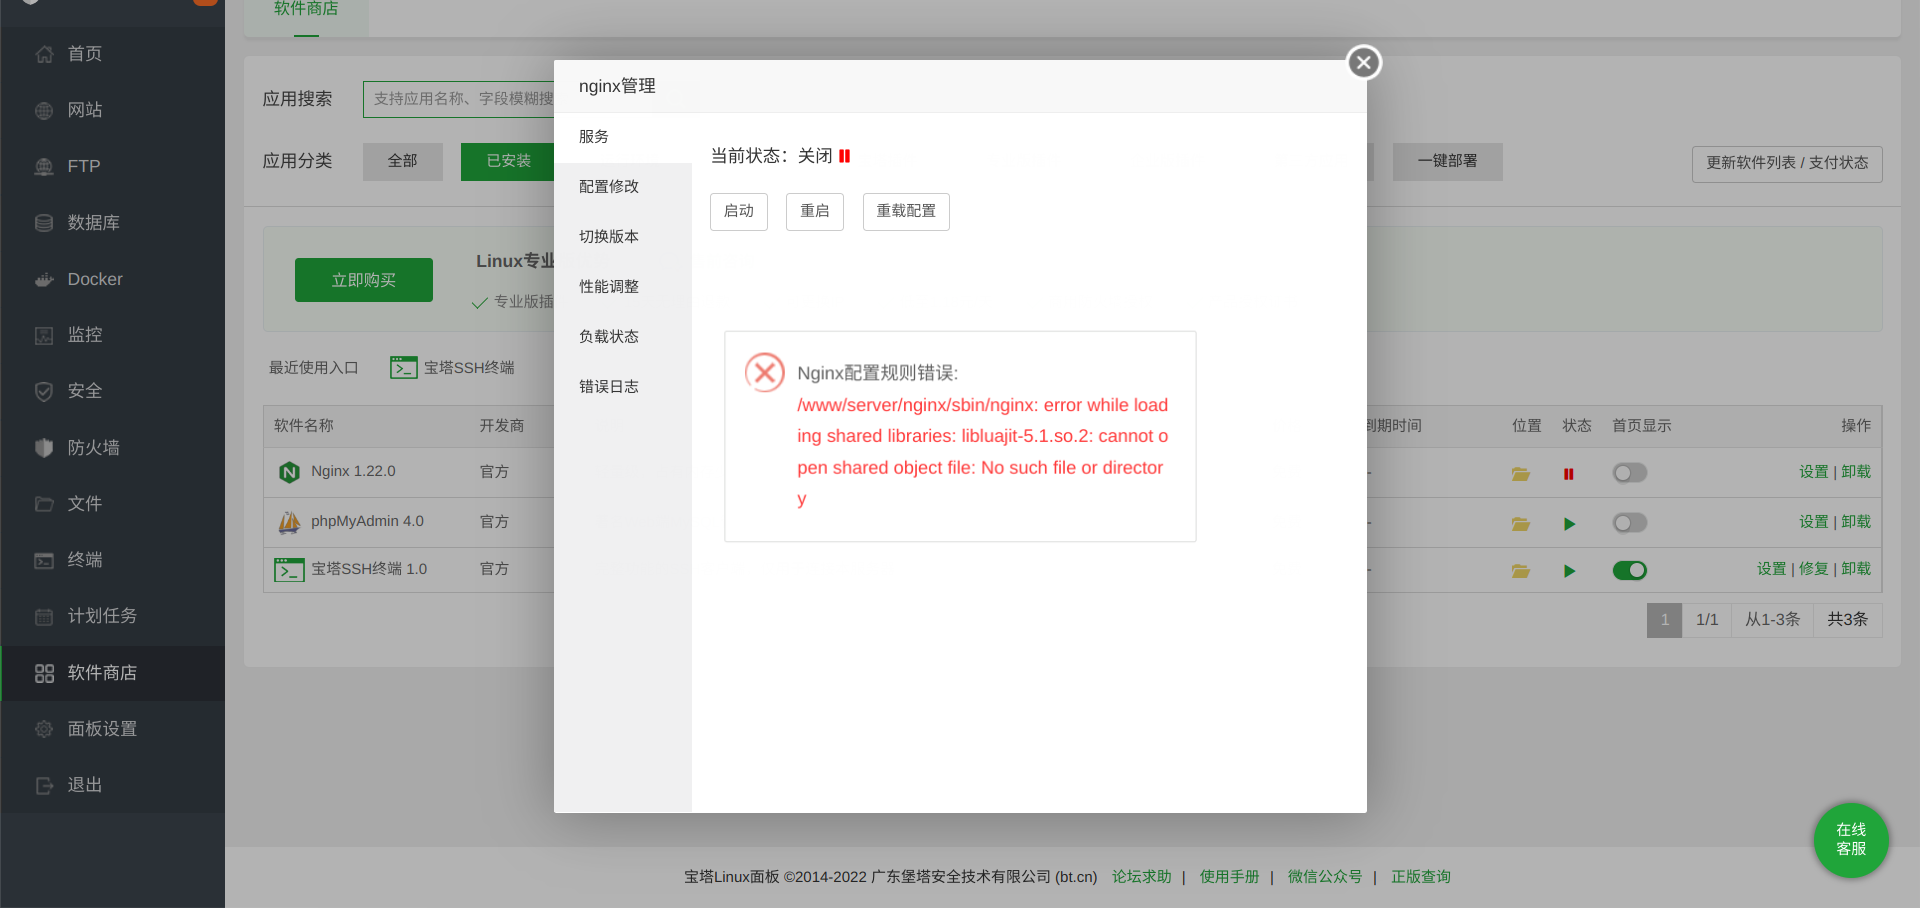This screenshot has width=1920, height=908.
Task: Click the FTP sidebar icon
Action: coord(44,167)
